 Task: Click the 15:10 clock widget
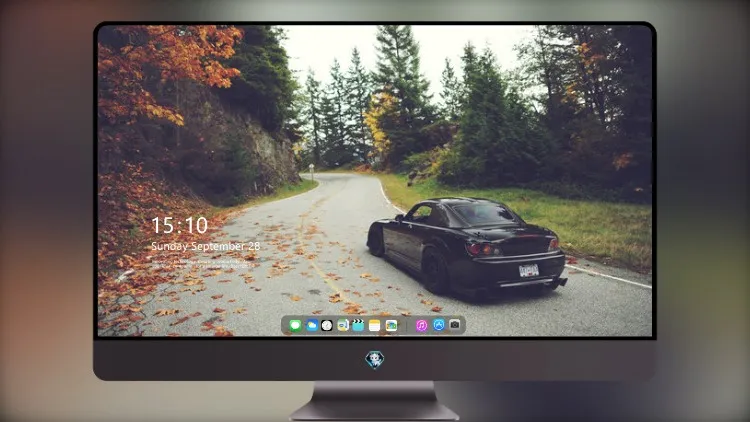coord(179,225)
